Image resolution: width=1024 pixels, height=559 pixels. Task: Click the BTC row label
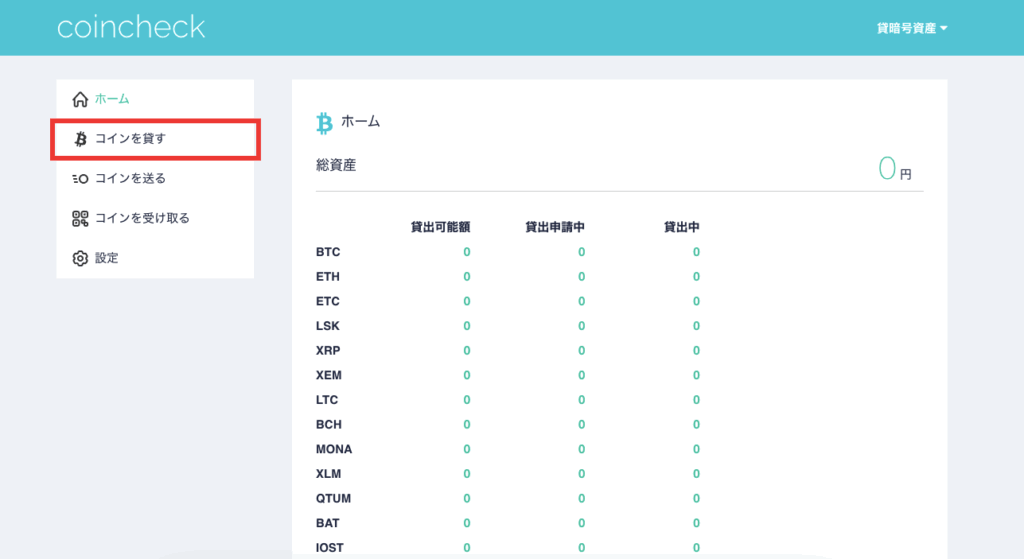pyautogui.click(x=328, y=252)
